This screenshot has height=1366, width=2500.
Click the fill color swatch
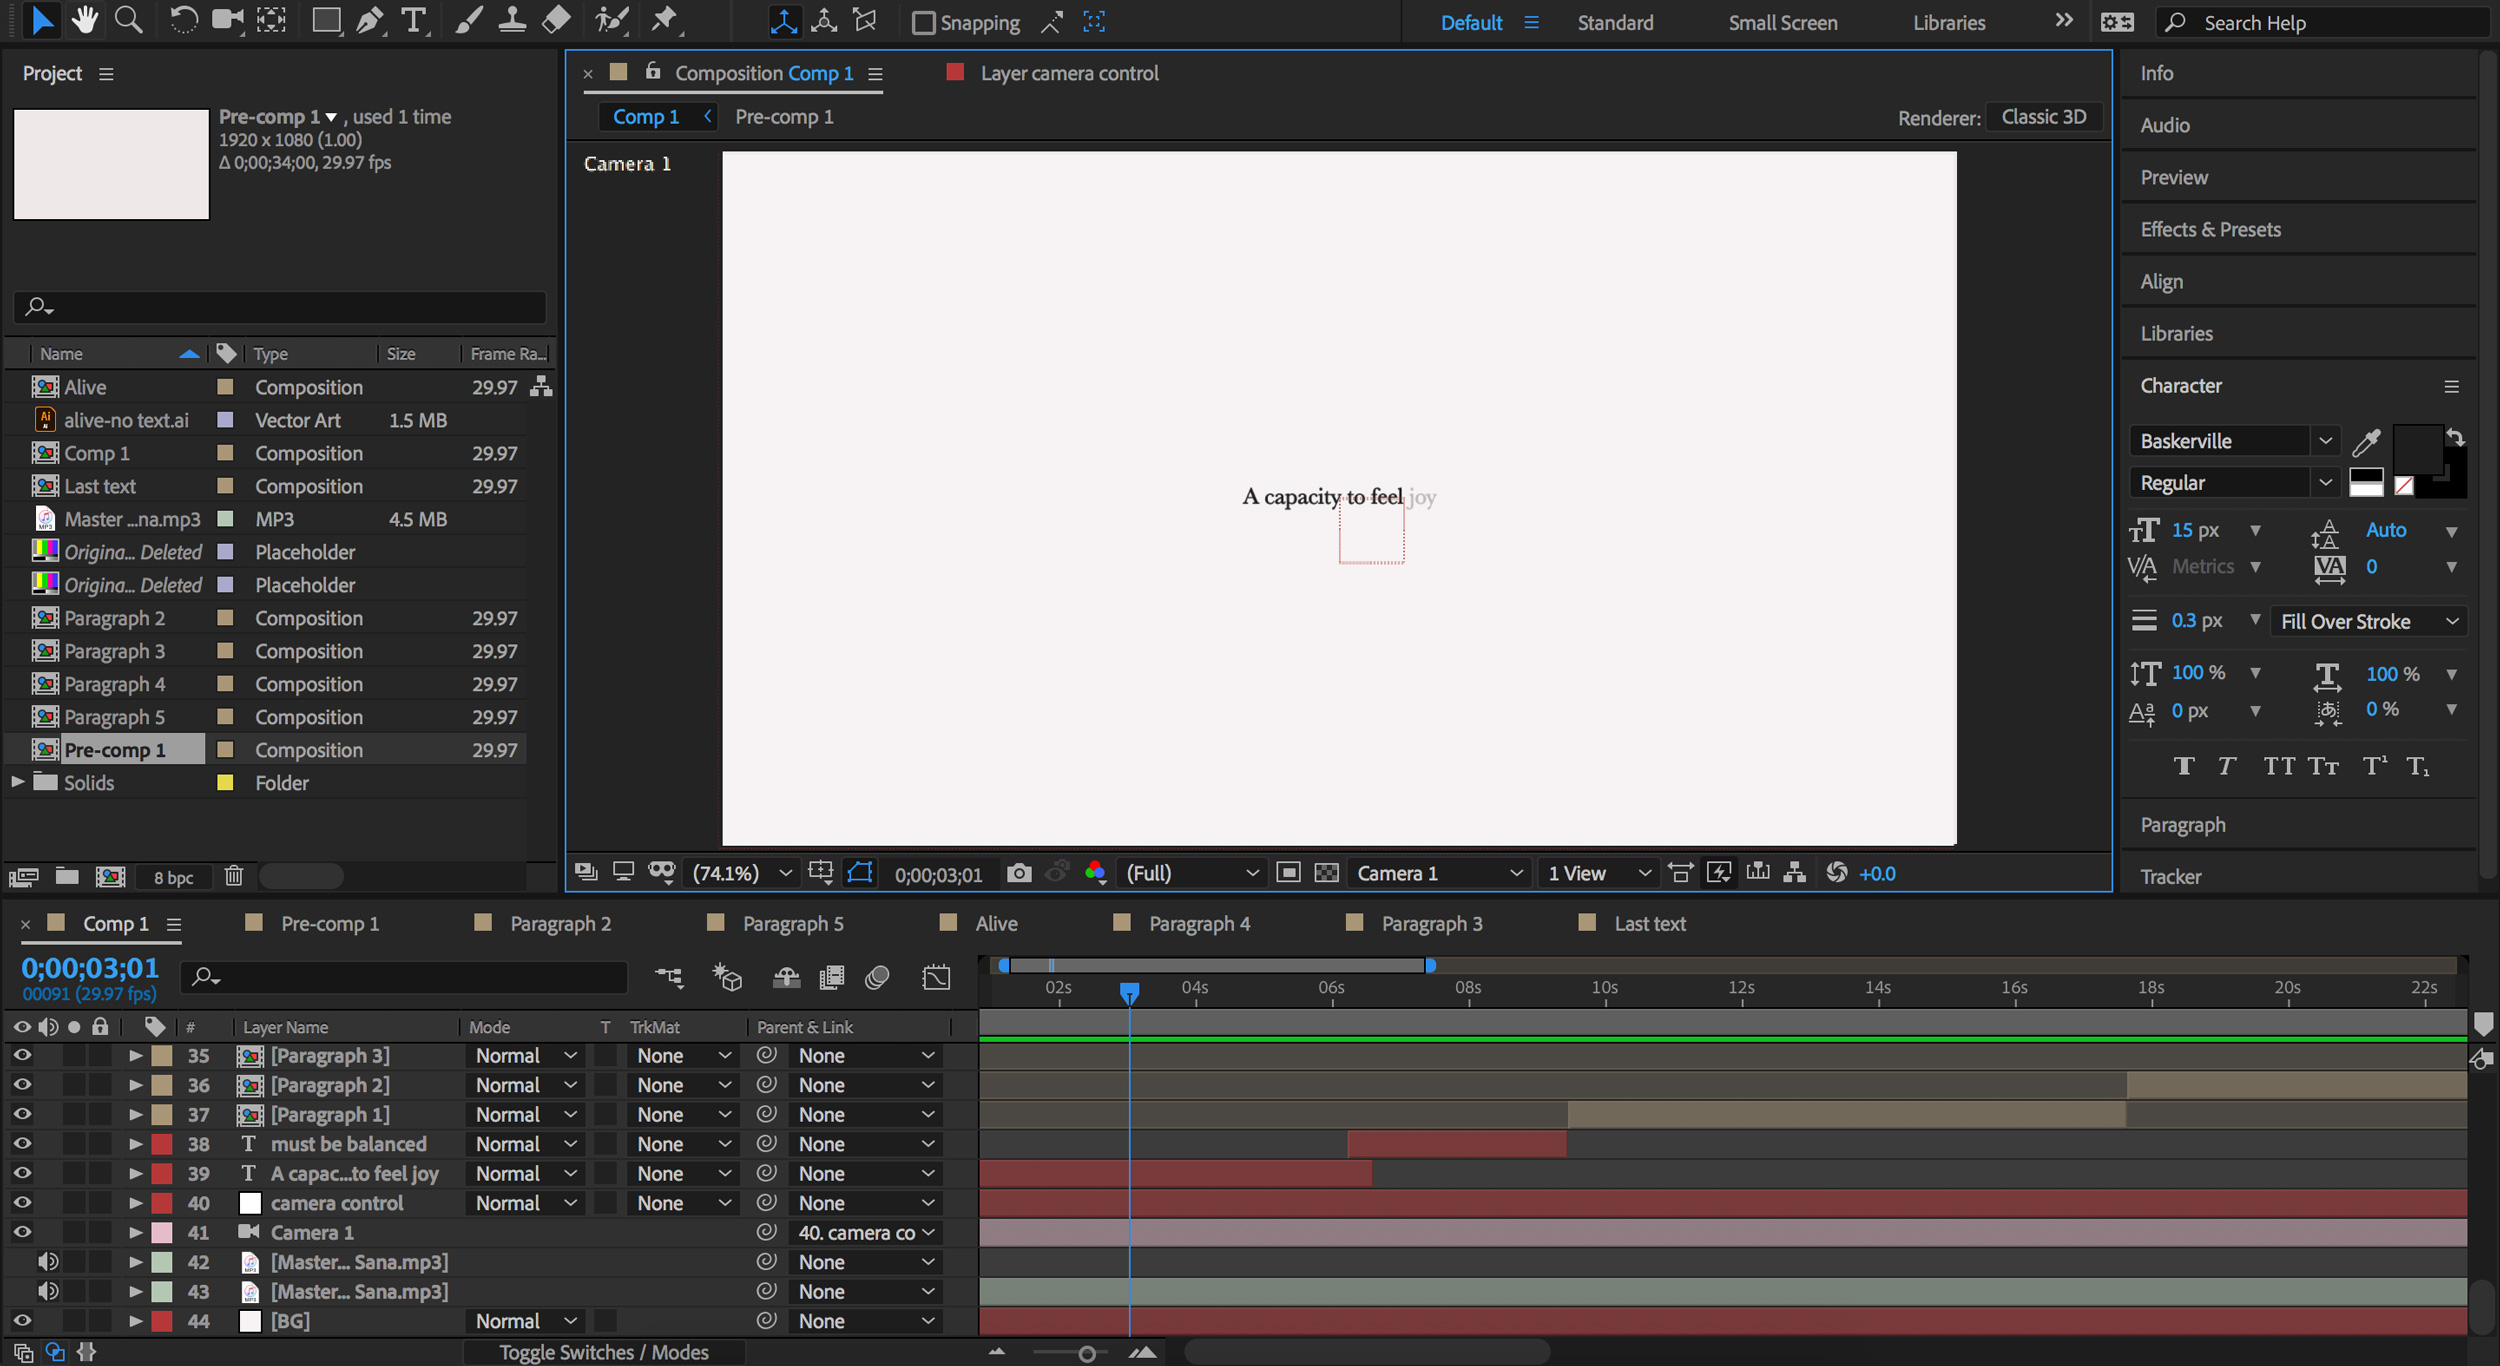(2417, 447)
